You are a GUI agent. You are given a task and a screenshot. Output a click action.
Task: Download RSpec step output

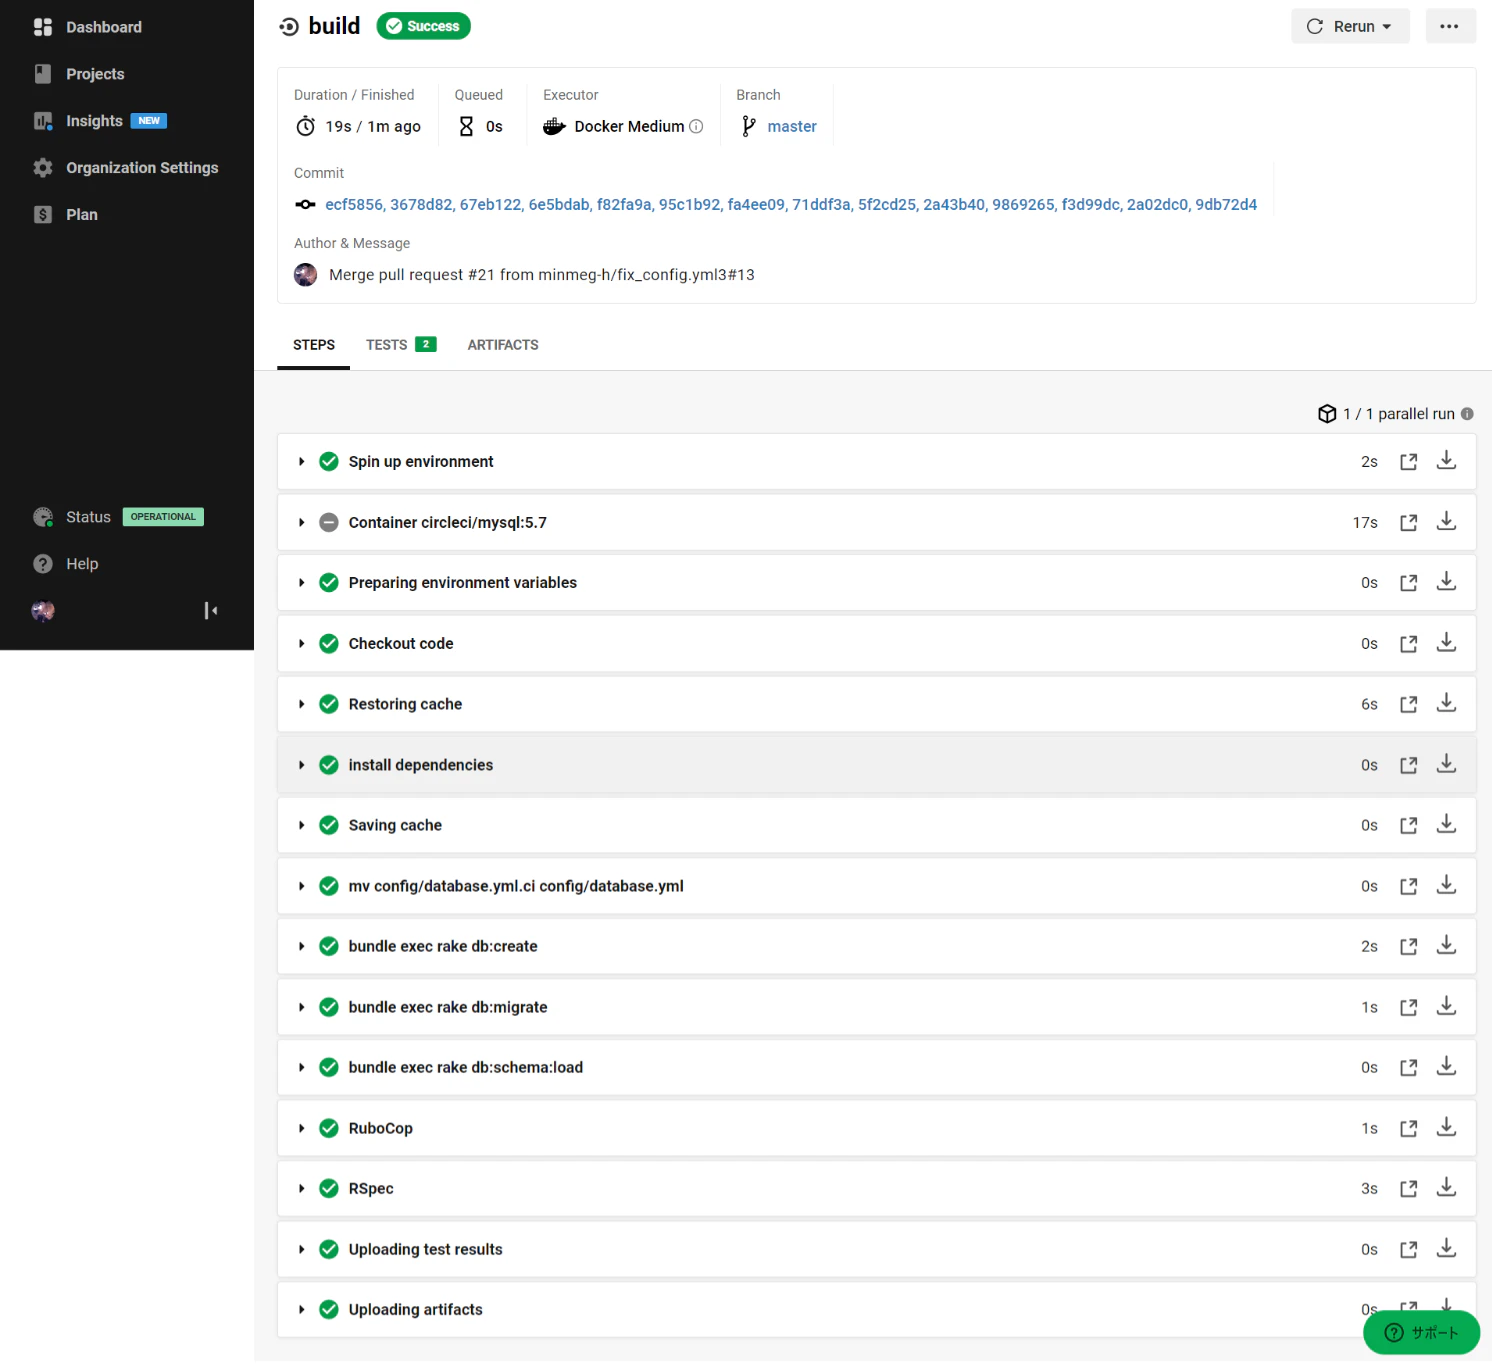(1447, 1188)
